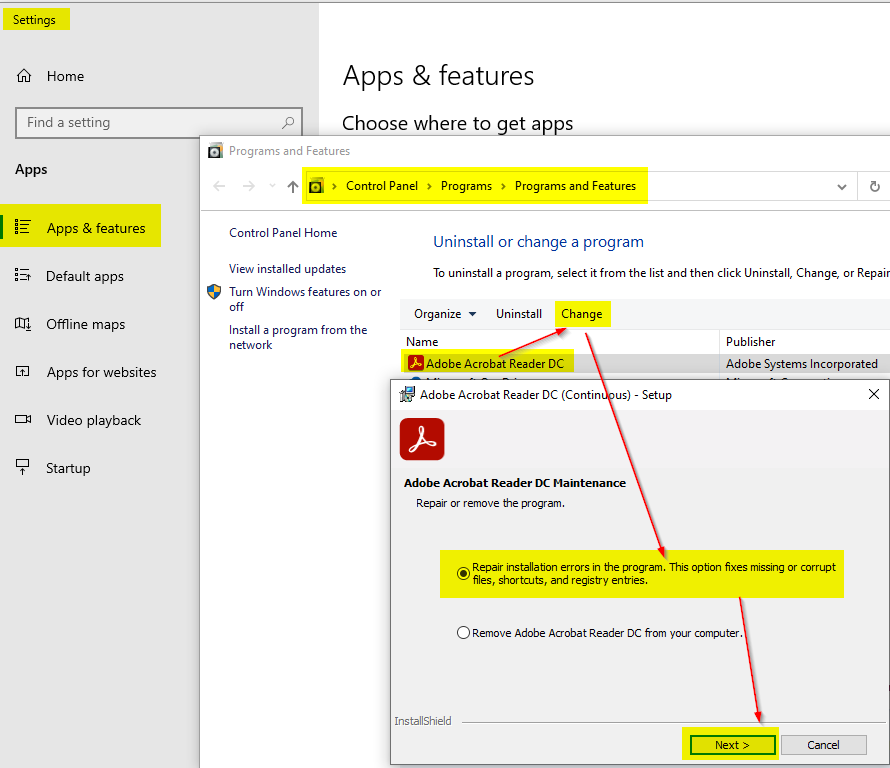This screenshot has height=768, width=890.
Task: Open the View installed updates link
Action: pyautogui.click(x=287, y=269)
